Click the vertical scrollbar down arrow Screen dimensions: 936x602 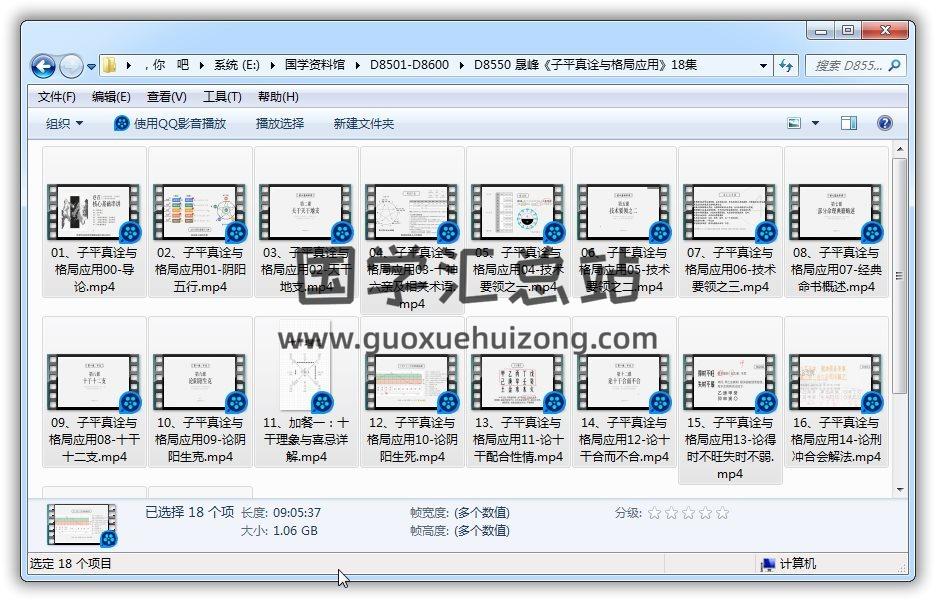click(x=899, y=490)
